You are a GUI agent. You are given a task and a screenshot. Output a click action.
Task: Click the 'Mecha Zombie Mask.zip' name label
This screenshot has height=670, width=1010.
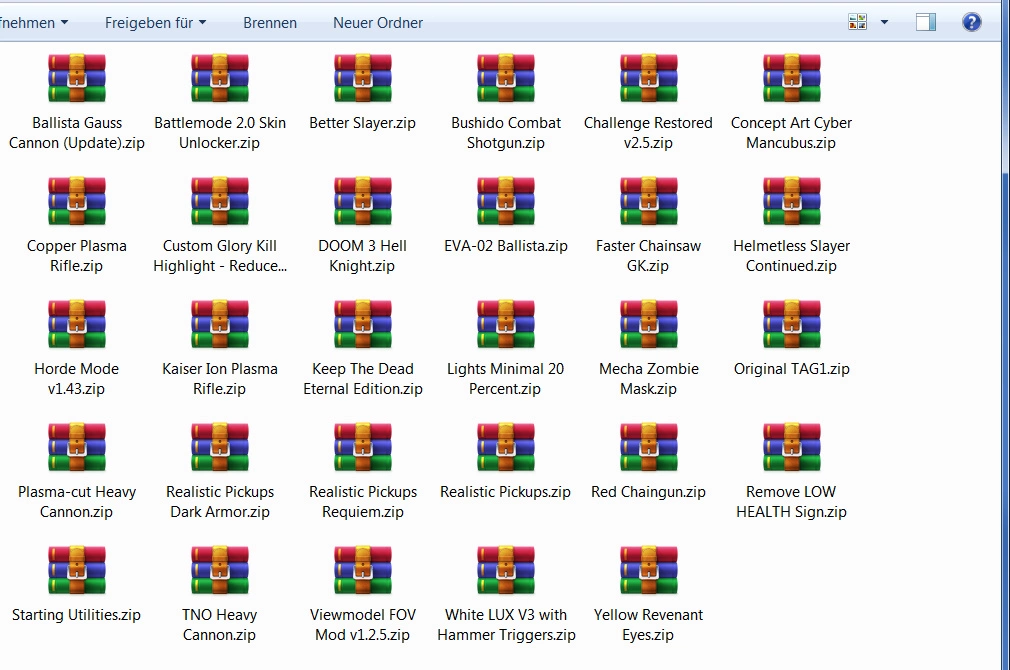649,379
